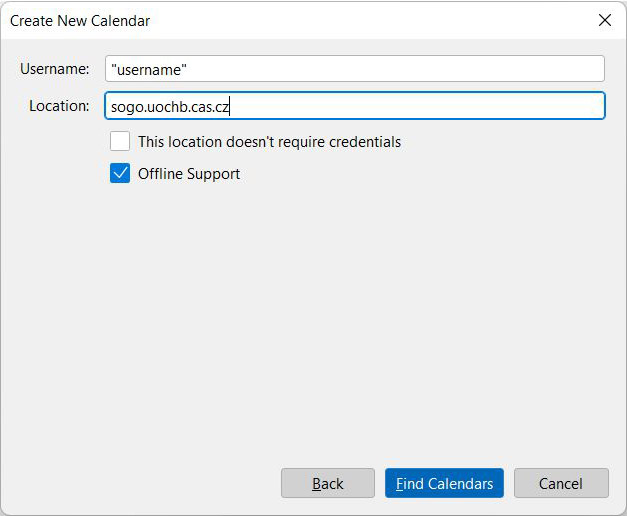The image size is (627, 516).
Task: Click the "Username:" label
Action: pyautogui.click(x=55, y=69)
